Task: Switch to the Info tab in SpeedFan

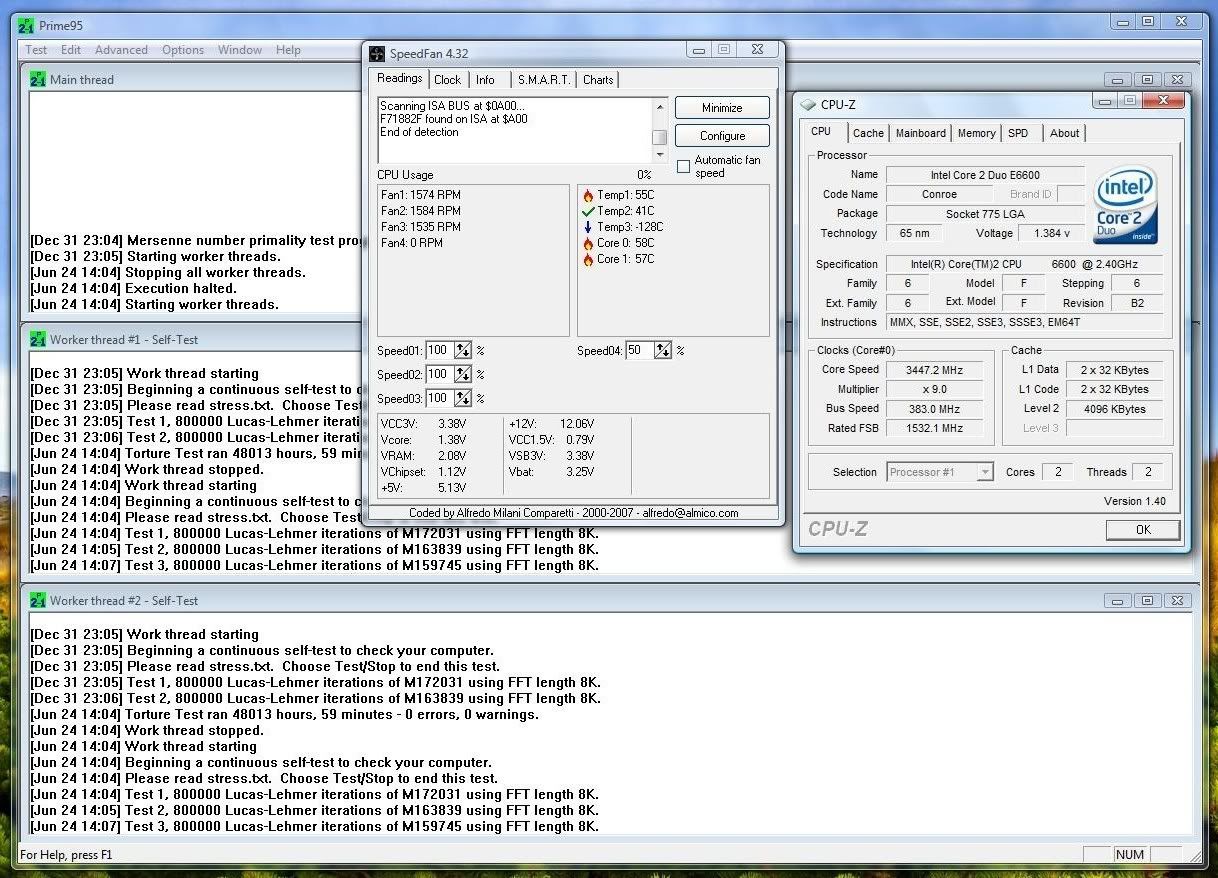Action: coord(485,80)
